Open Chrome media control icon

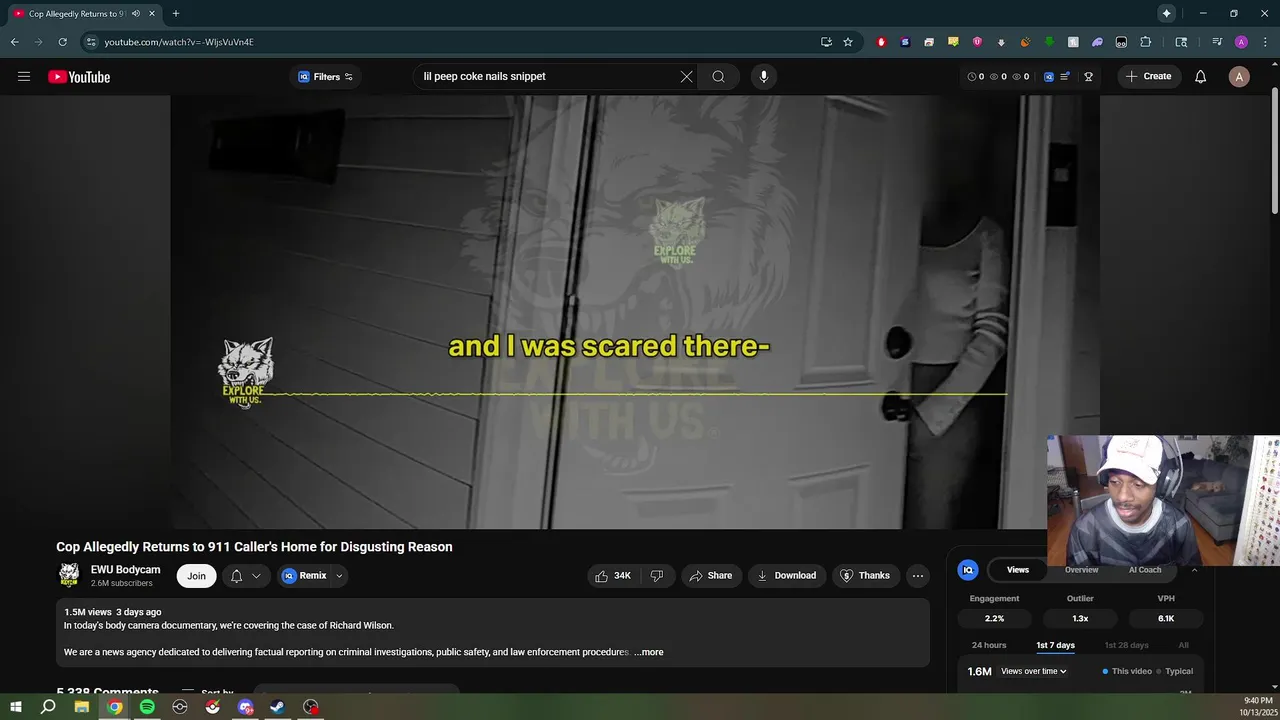click(1217, 42)
